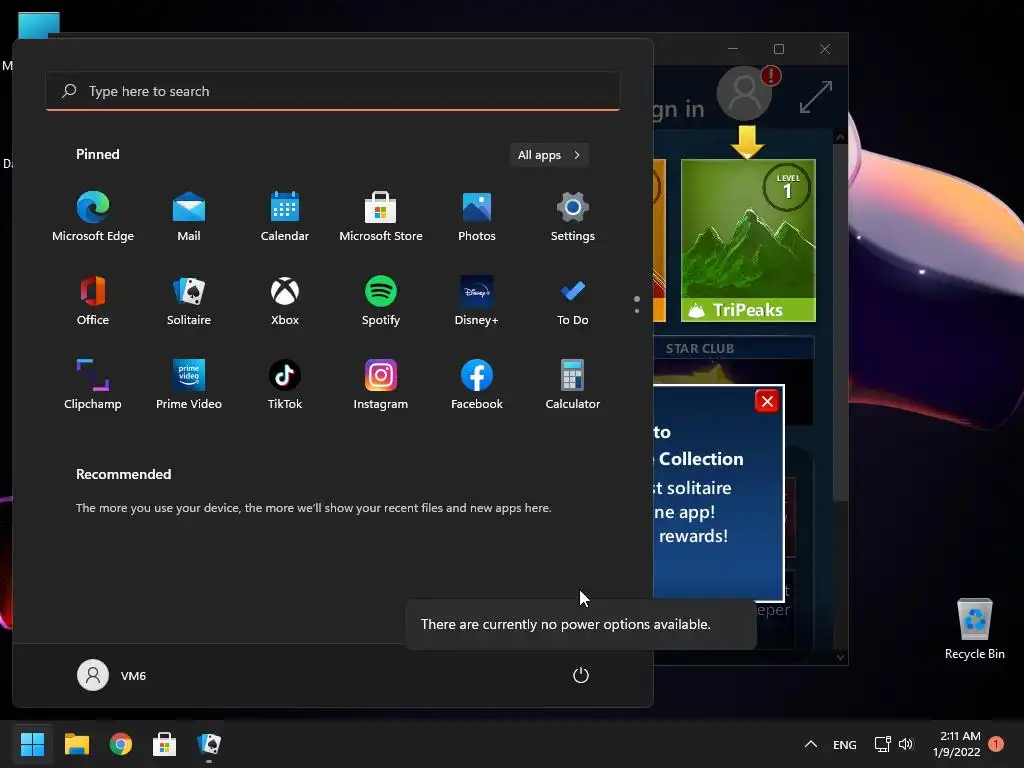Click STAR CLUB header in Solitaire

(x=699, y=349)
